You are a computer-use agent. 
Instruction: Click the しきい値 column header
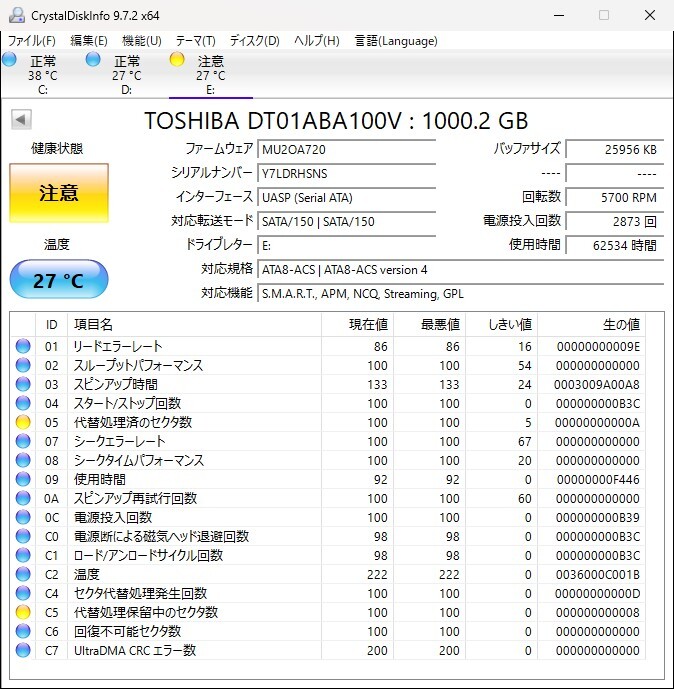pyautogui.click(x=501, y=325)
